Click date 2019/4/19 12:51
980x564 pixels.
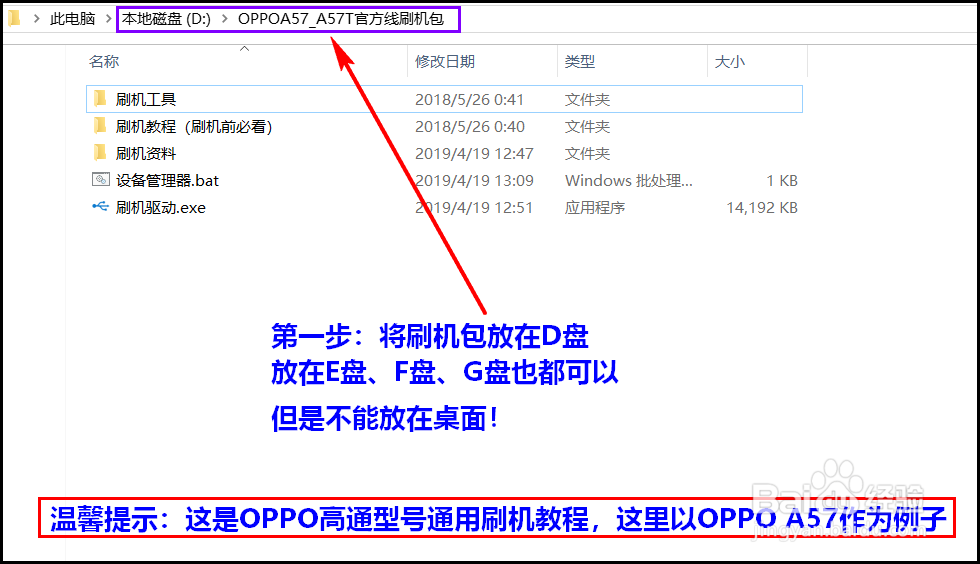474,208
